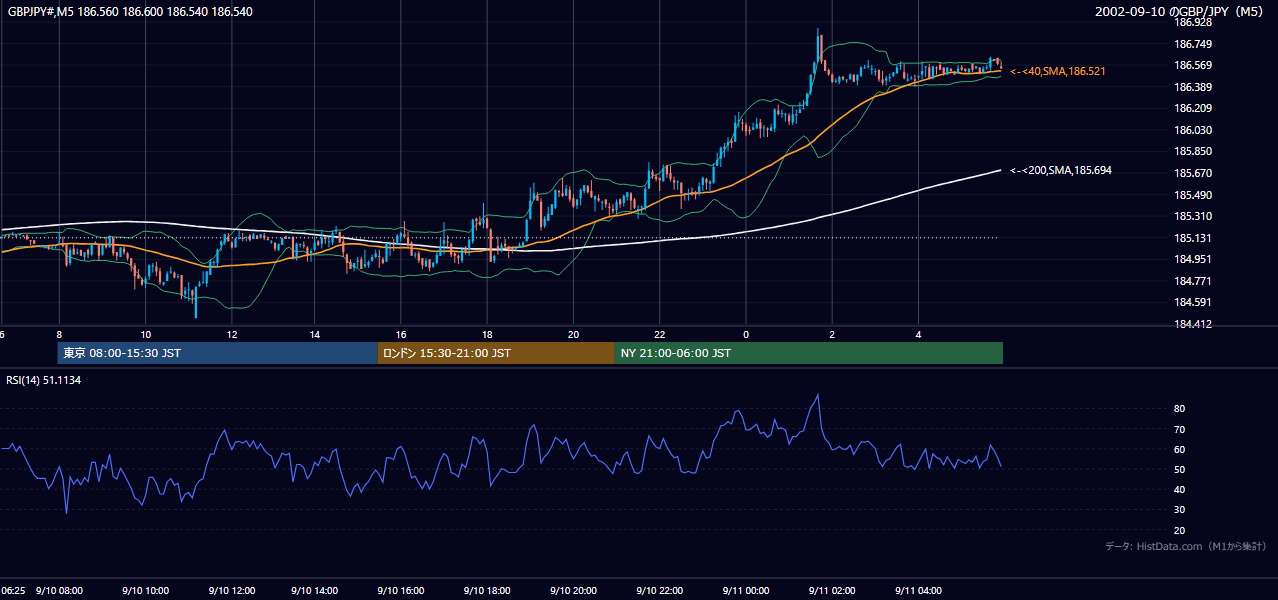Click the 9/10 12:00 date label
The height and width of the screenshot is (600, 1278).
point(231,591)
